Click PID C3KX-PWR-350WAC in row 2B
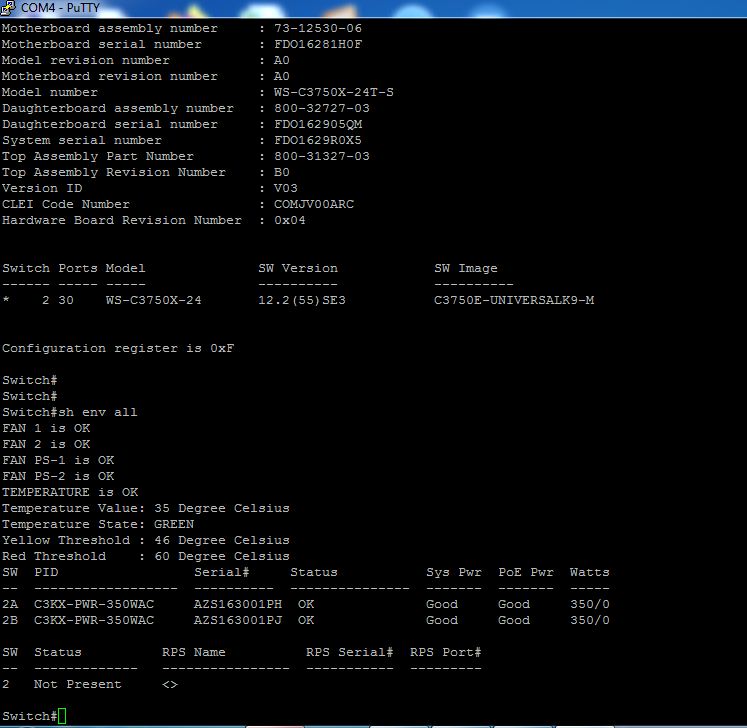 click(x=94, y=620)
